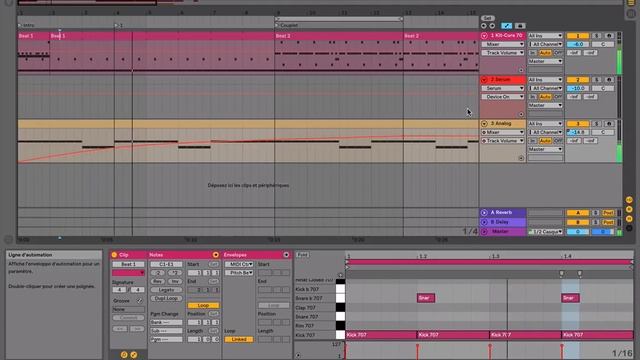Image resolution: width=640 pixels, height=360 pixels.
Task: Fold the Kit-Core 707 track with its arrow
Action: click(484, 36)
